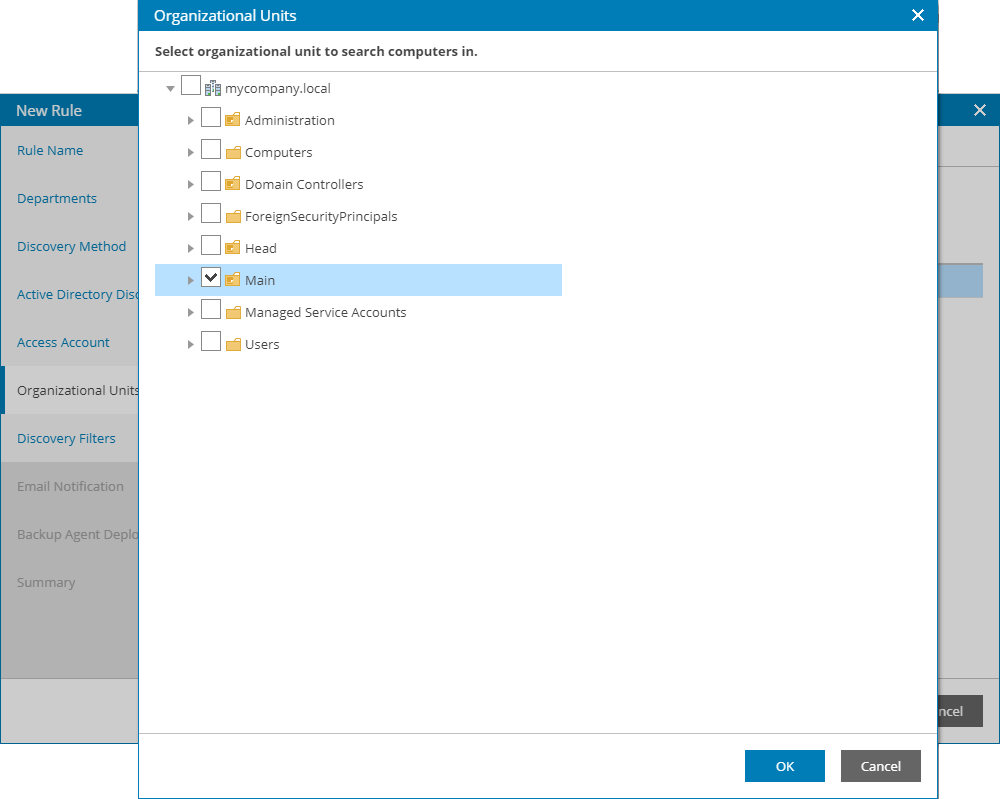Collapse the mycompany.local tree node

coord(171,88)
